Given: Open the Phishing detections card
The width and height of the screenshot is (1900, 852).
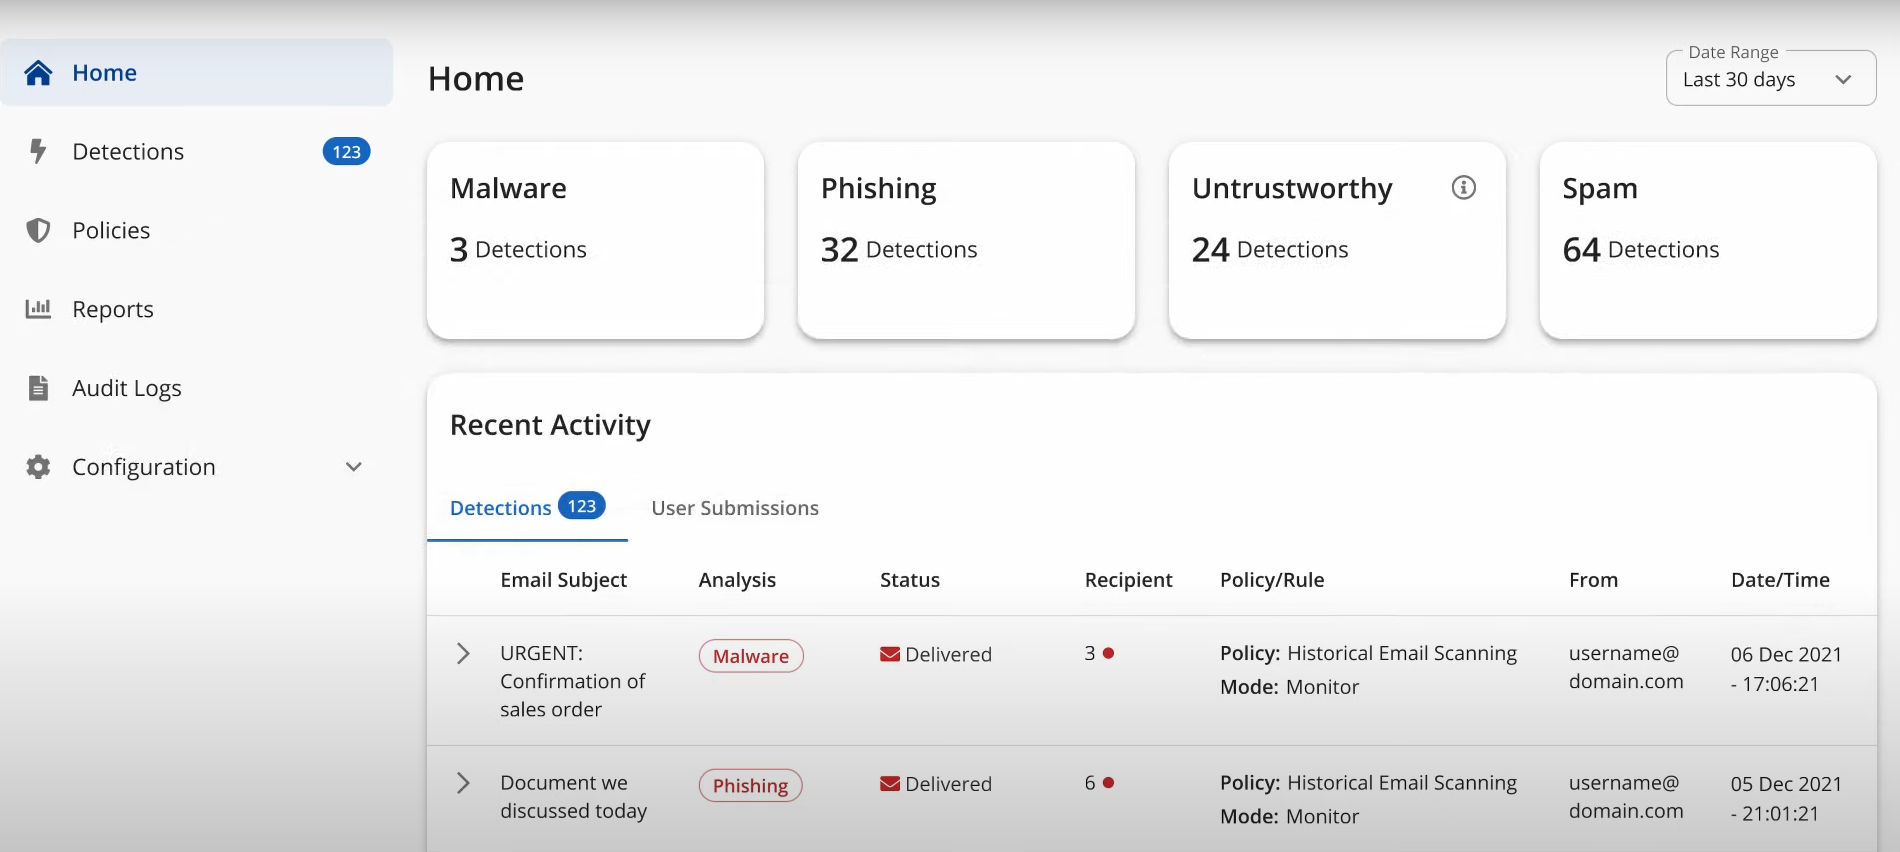Looking at the screenshot, I should [966, 240].
